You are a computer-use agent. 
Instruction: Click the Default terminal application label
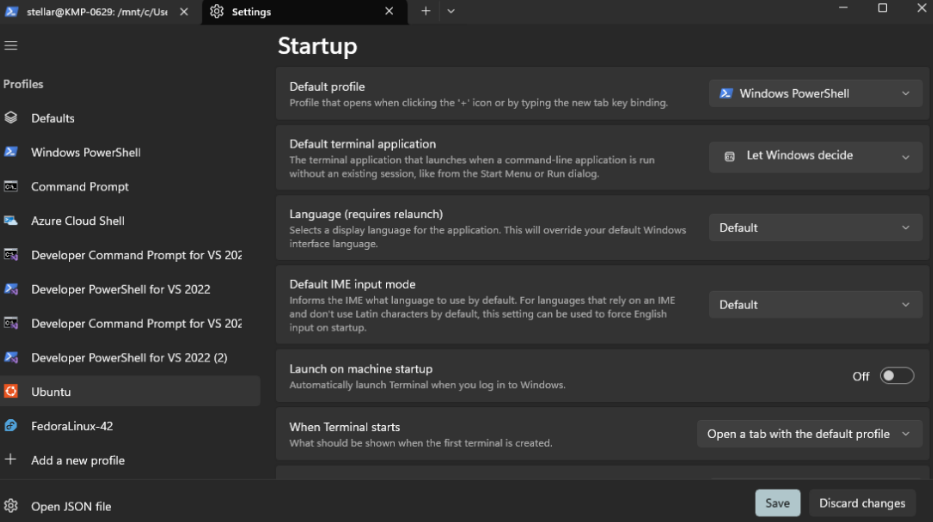[x=362, y=144]
